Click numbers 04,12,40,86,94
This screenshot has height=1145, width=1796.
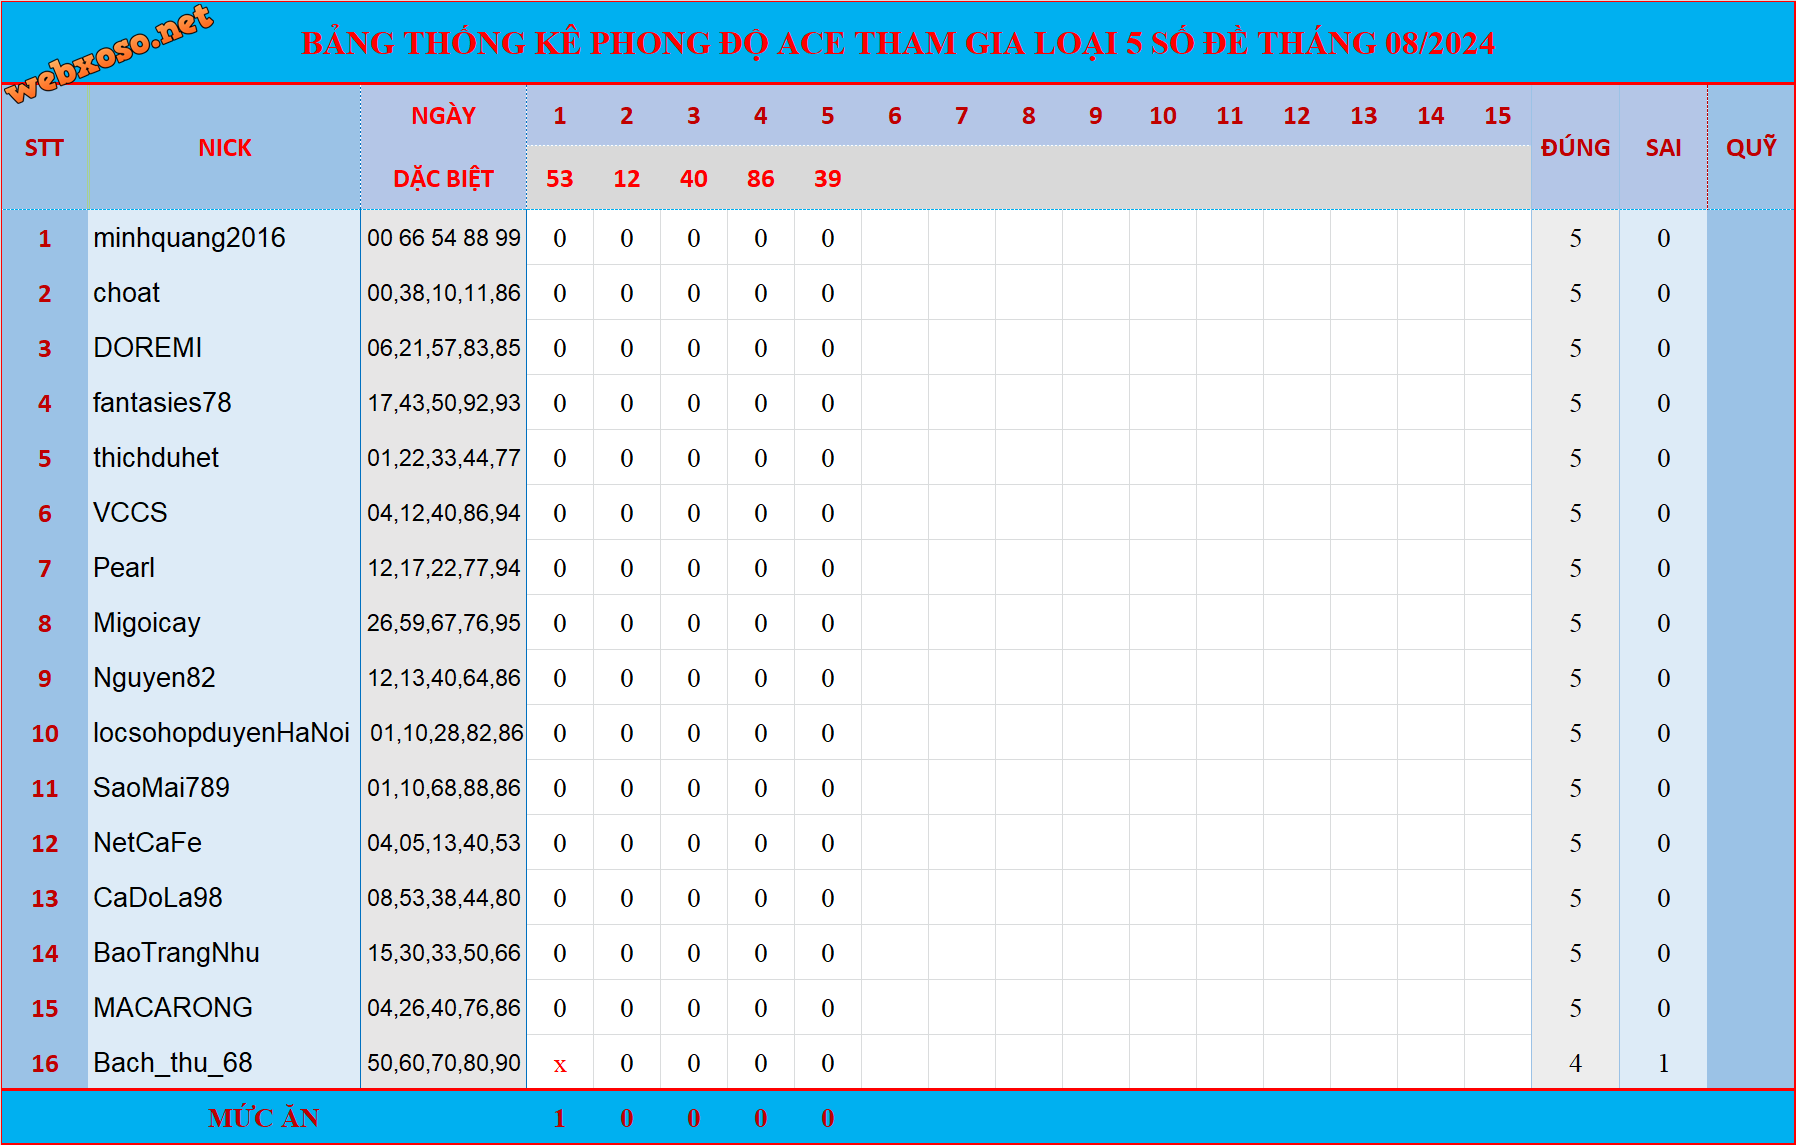coord(444,513)
